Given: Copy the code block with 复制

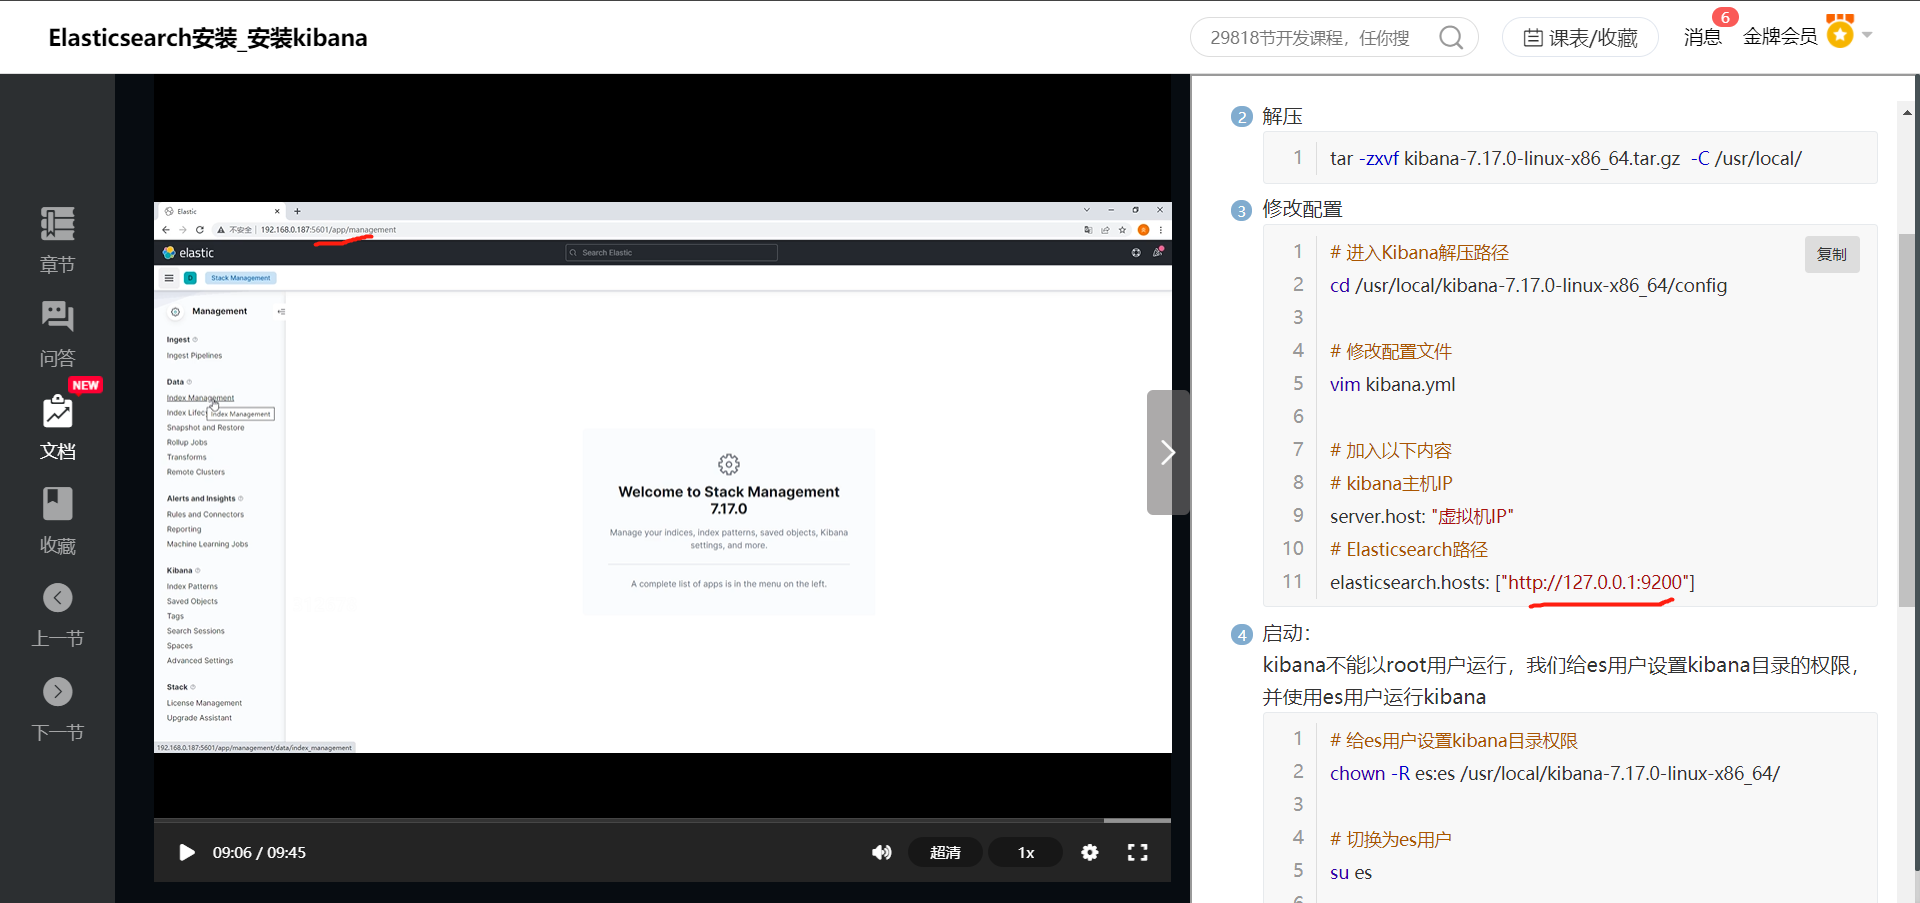Looking at the screenshot, I should click(1832, 254).
